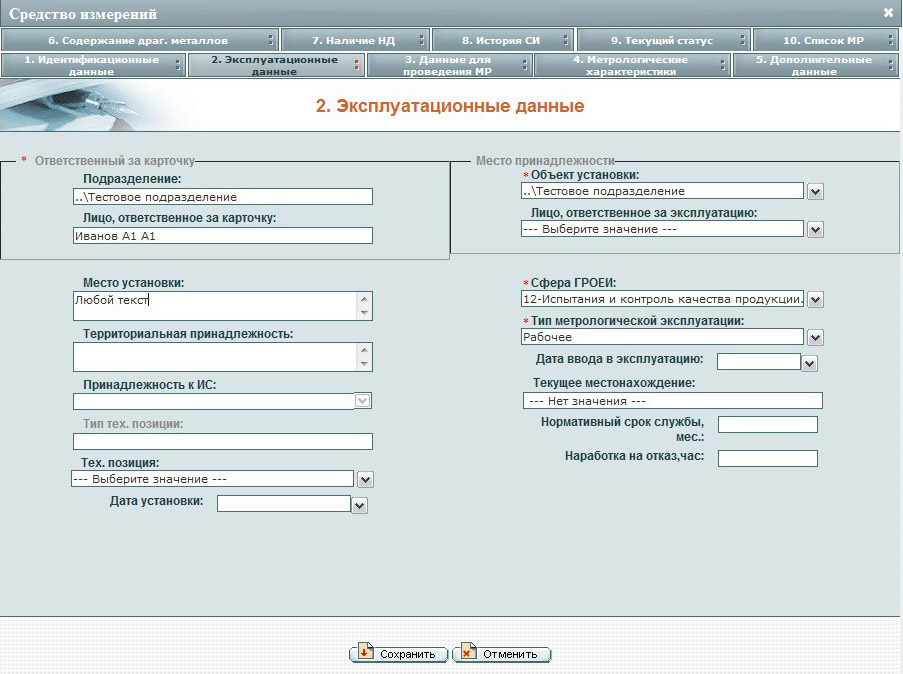Click scroll-up arrow in Территориальная принадлежность field
903x674 pixels.
coord(364,349)
